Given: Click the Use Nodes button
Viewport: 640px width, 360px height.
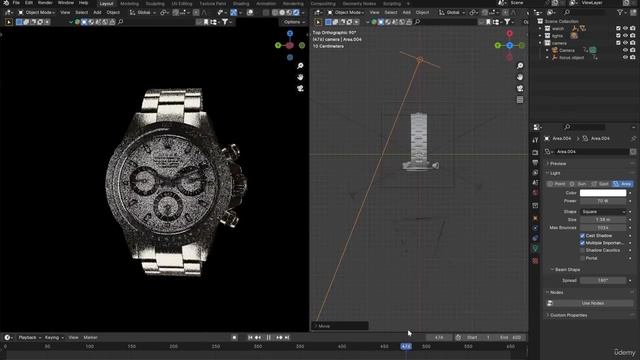Looking at the screenshot, I should (x=593, y=303).
